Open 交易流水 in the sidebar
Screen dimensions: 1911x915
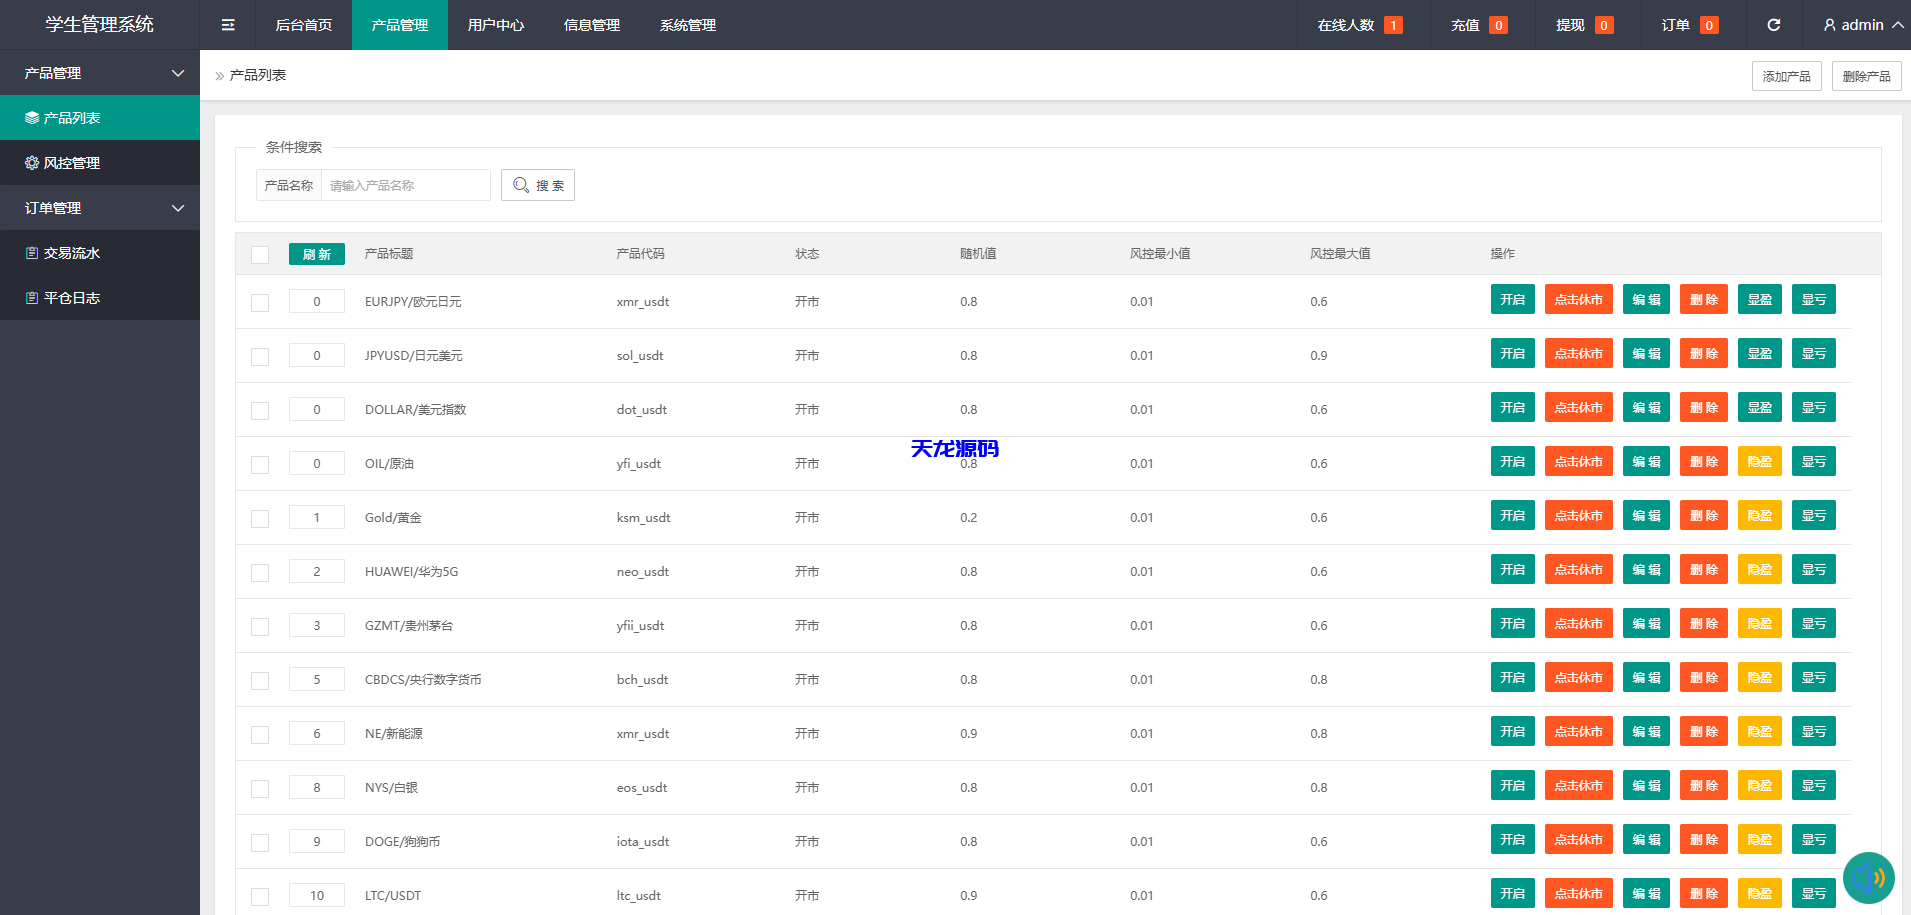[x=100, y=253]
